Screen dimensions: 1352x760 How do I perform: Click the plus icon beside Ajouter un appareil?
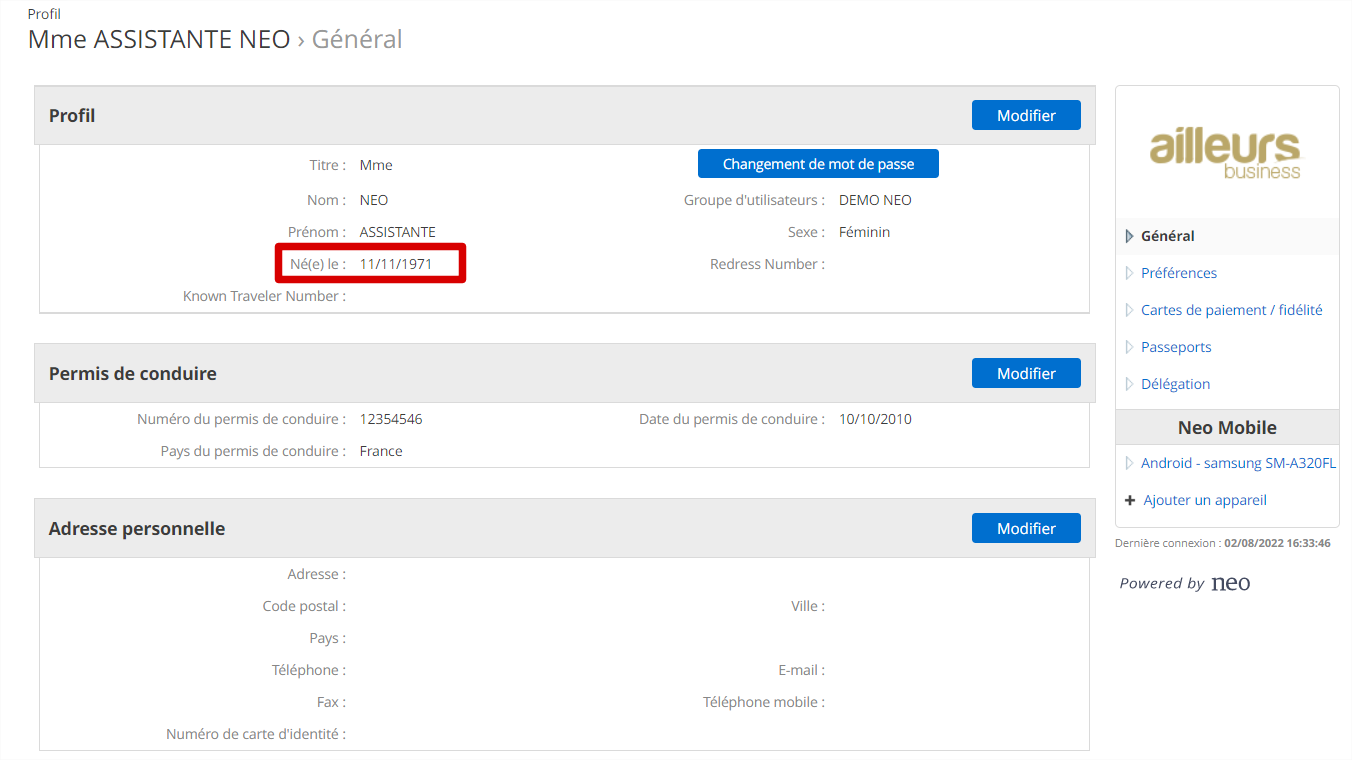tap(1130, 500)
